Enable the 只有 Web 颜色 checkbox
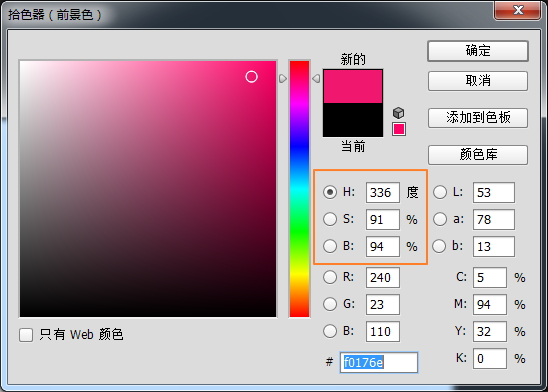The width and height of the screenshot is (548, 392). coord(26,335)
